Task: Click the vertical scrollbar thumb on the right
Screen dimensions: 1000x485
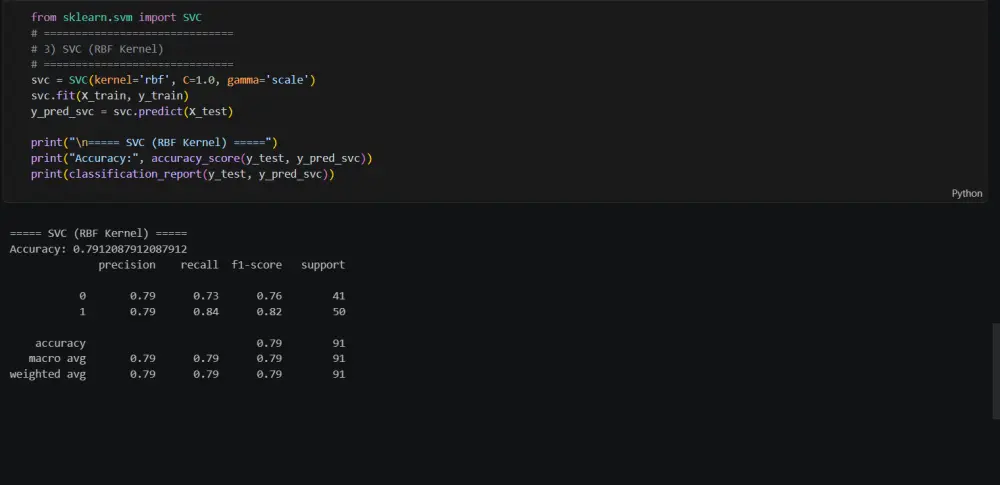Action: pyautogui.click(x=996, y=371)
